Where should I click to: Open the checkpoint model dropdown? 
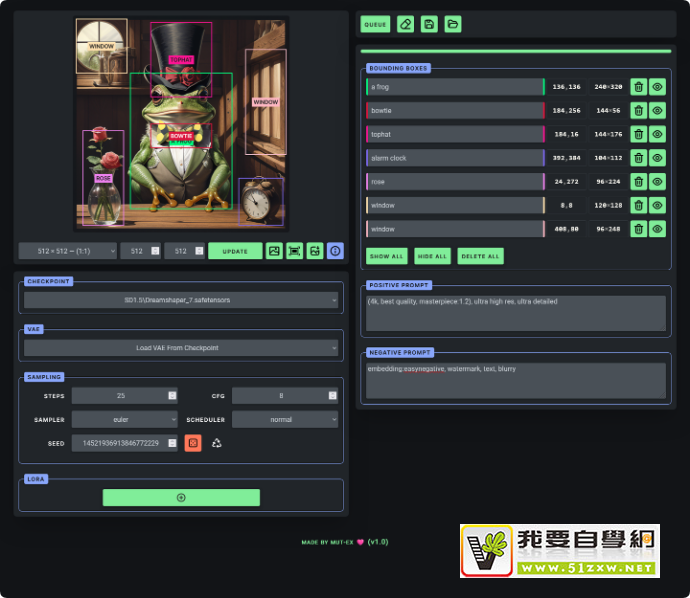(x=181, y=300)
